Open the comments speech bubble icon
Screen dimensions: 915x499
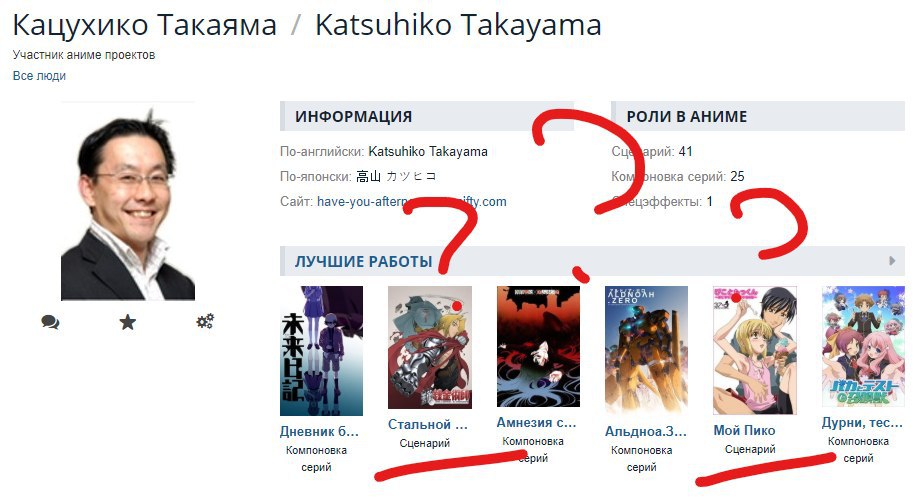[x=50, y=322]
